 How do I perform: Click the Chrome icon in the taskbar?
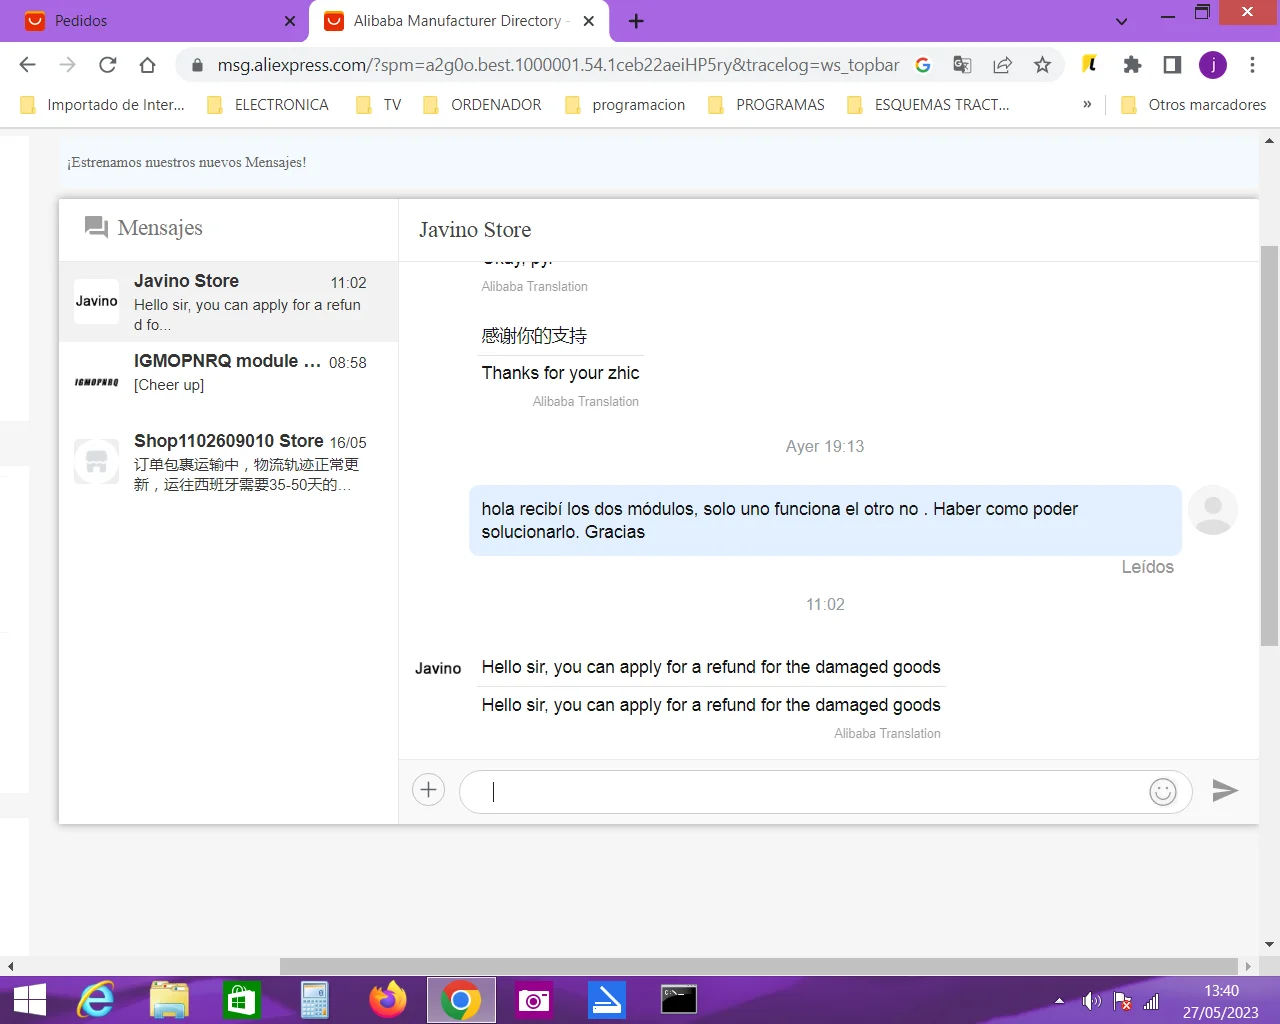pyautogui.click(x=461, y=1000)
